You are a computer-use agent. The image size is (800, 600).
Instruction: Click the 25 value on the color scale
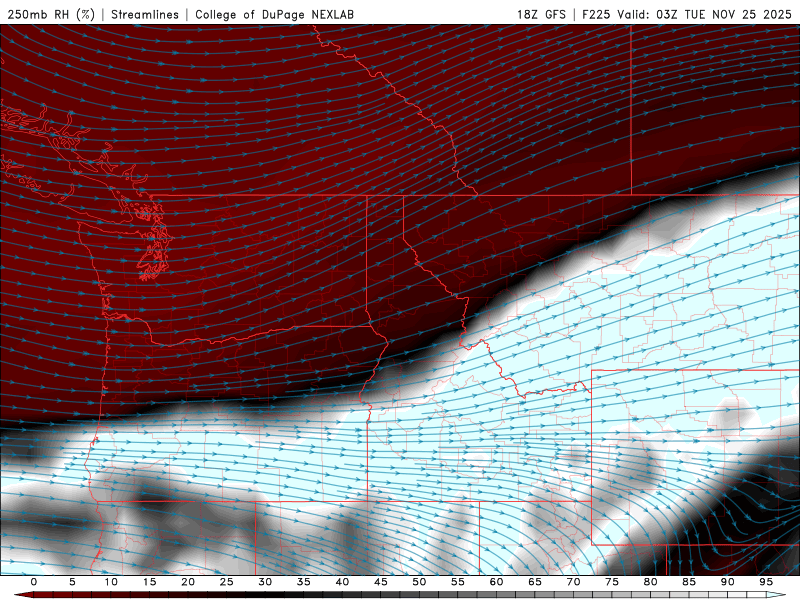tap(227, 582)
